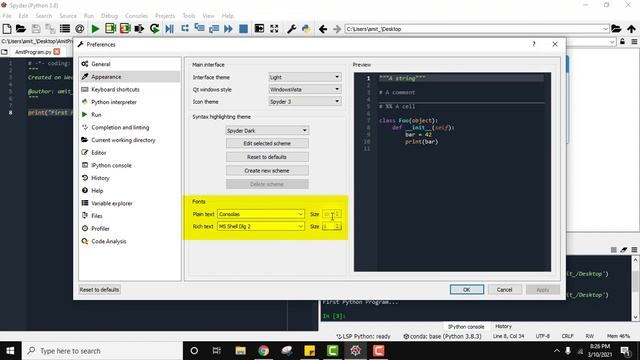Image resolution: width=640 pixels, height=360 pixels.
Task: Open the File menu
Action: [x=7, y=16]
